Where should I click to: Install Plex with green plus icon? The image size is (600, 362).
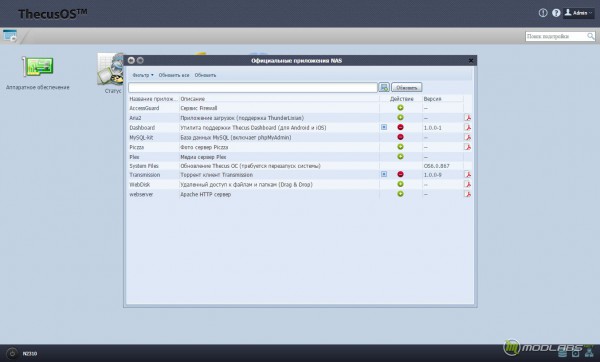(400, 157)
